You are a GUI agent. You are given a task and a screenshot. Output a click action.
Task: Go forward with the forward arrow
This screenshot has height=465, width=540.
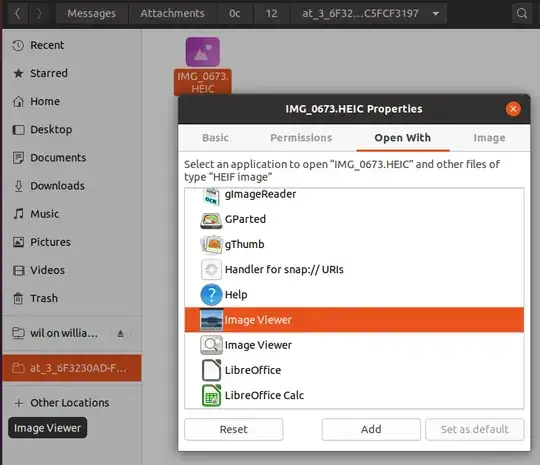39,13
